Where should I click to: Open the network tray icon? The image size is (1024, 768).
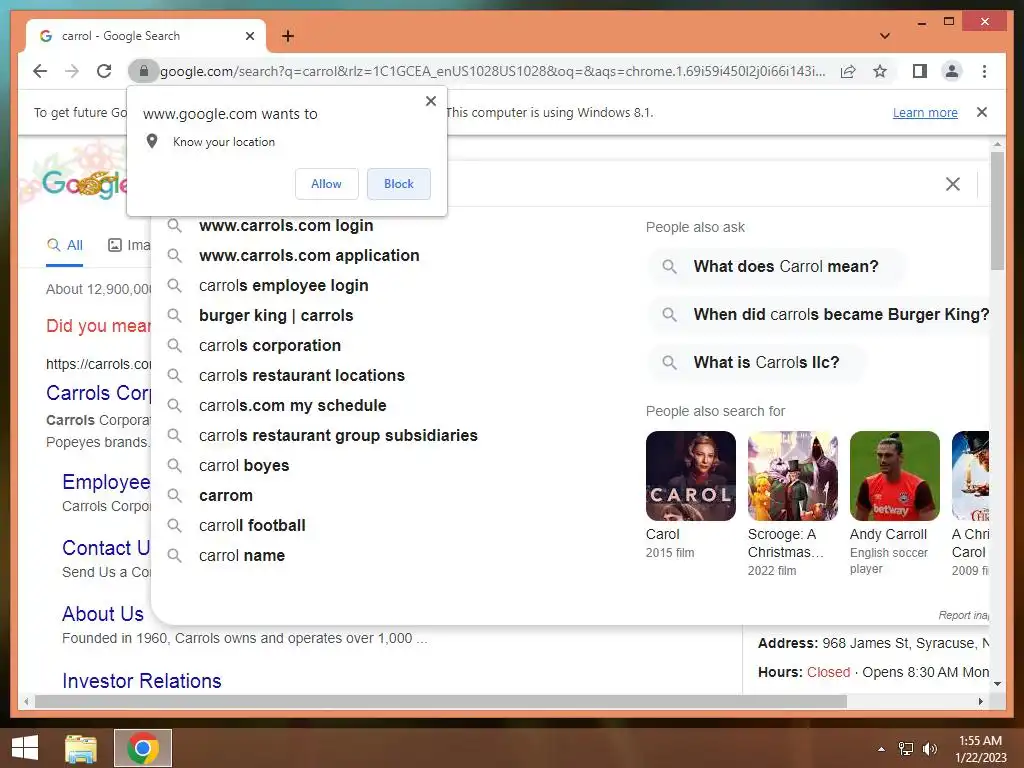[x=906, y=749]
